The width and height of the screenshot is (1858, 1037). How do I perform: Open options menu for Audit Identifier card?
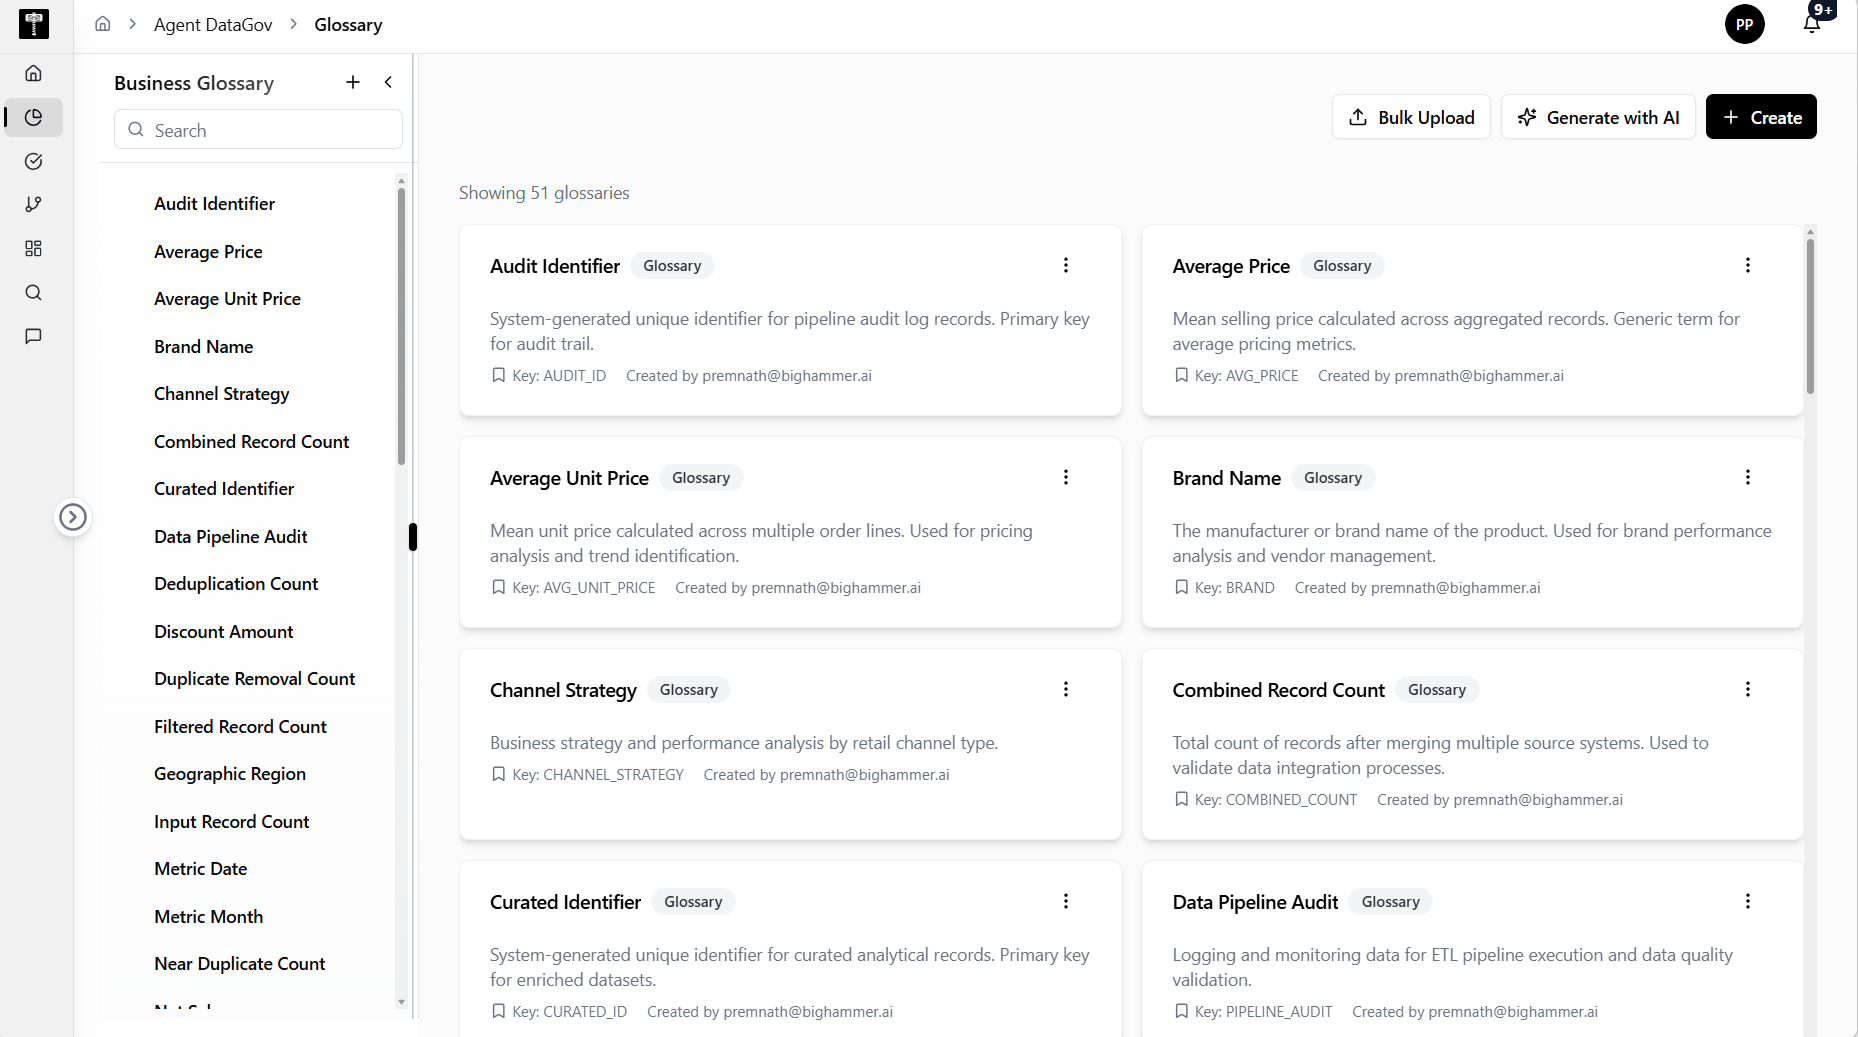click(x=1066, y=265)
